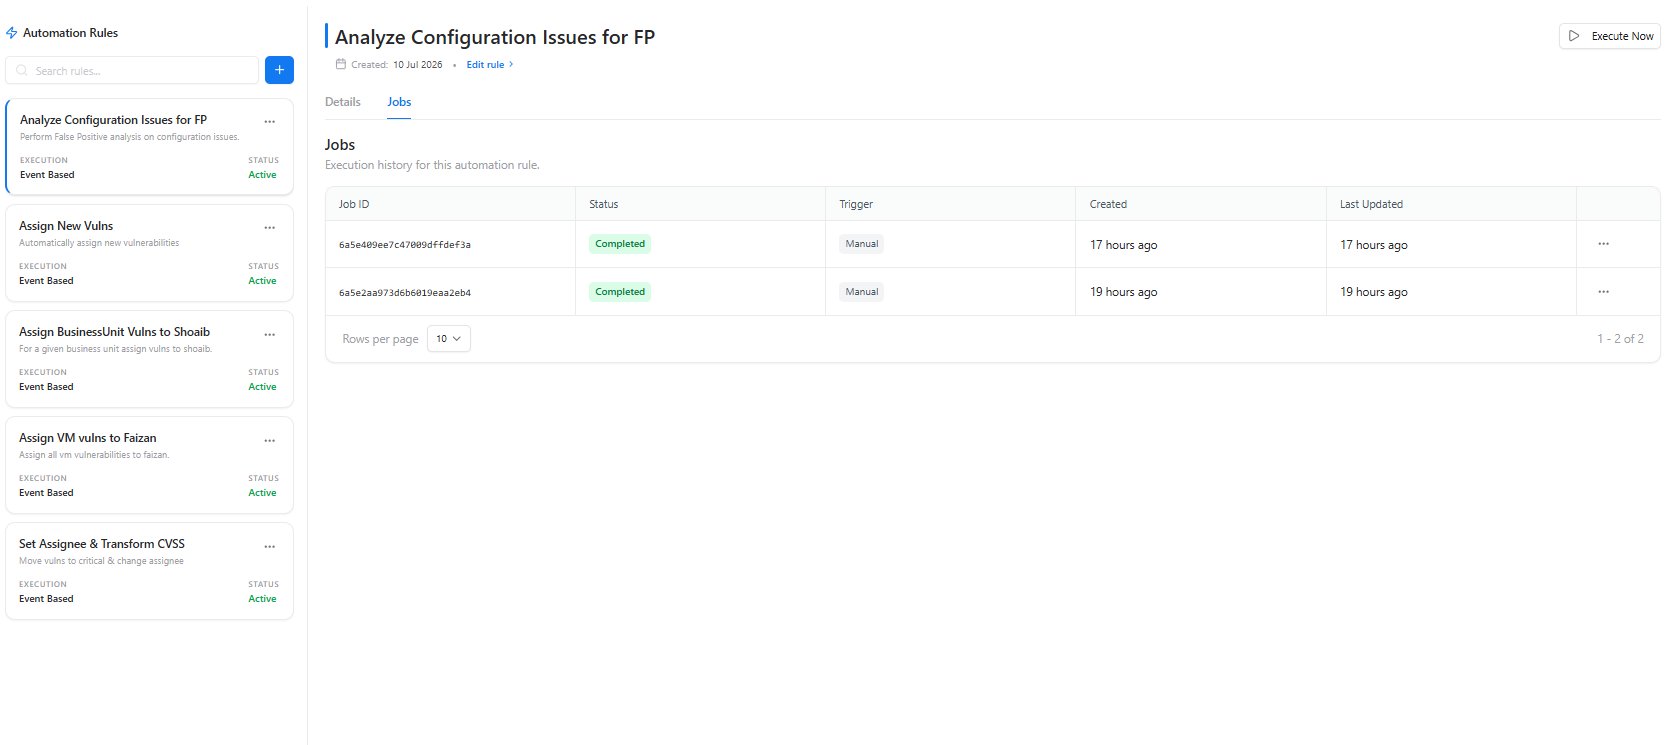Run the rule with Execute Now
Image resolution: width=1676 pixels, height=745 pixels.
point(1609,36)
